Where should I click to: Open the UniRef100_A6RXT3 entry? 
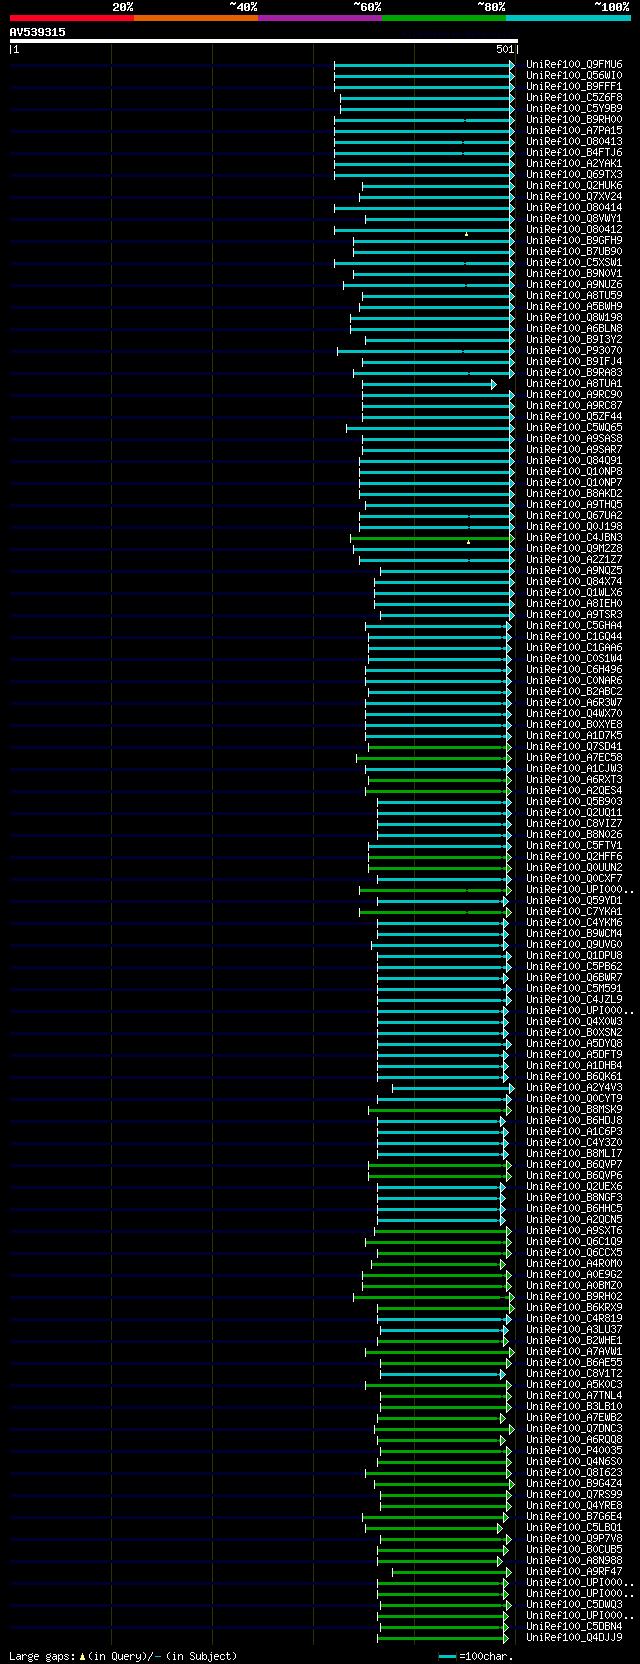pyautogui.click(x=574, y=779)
